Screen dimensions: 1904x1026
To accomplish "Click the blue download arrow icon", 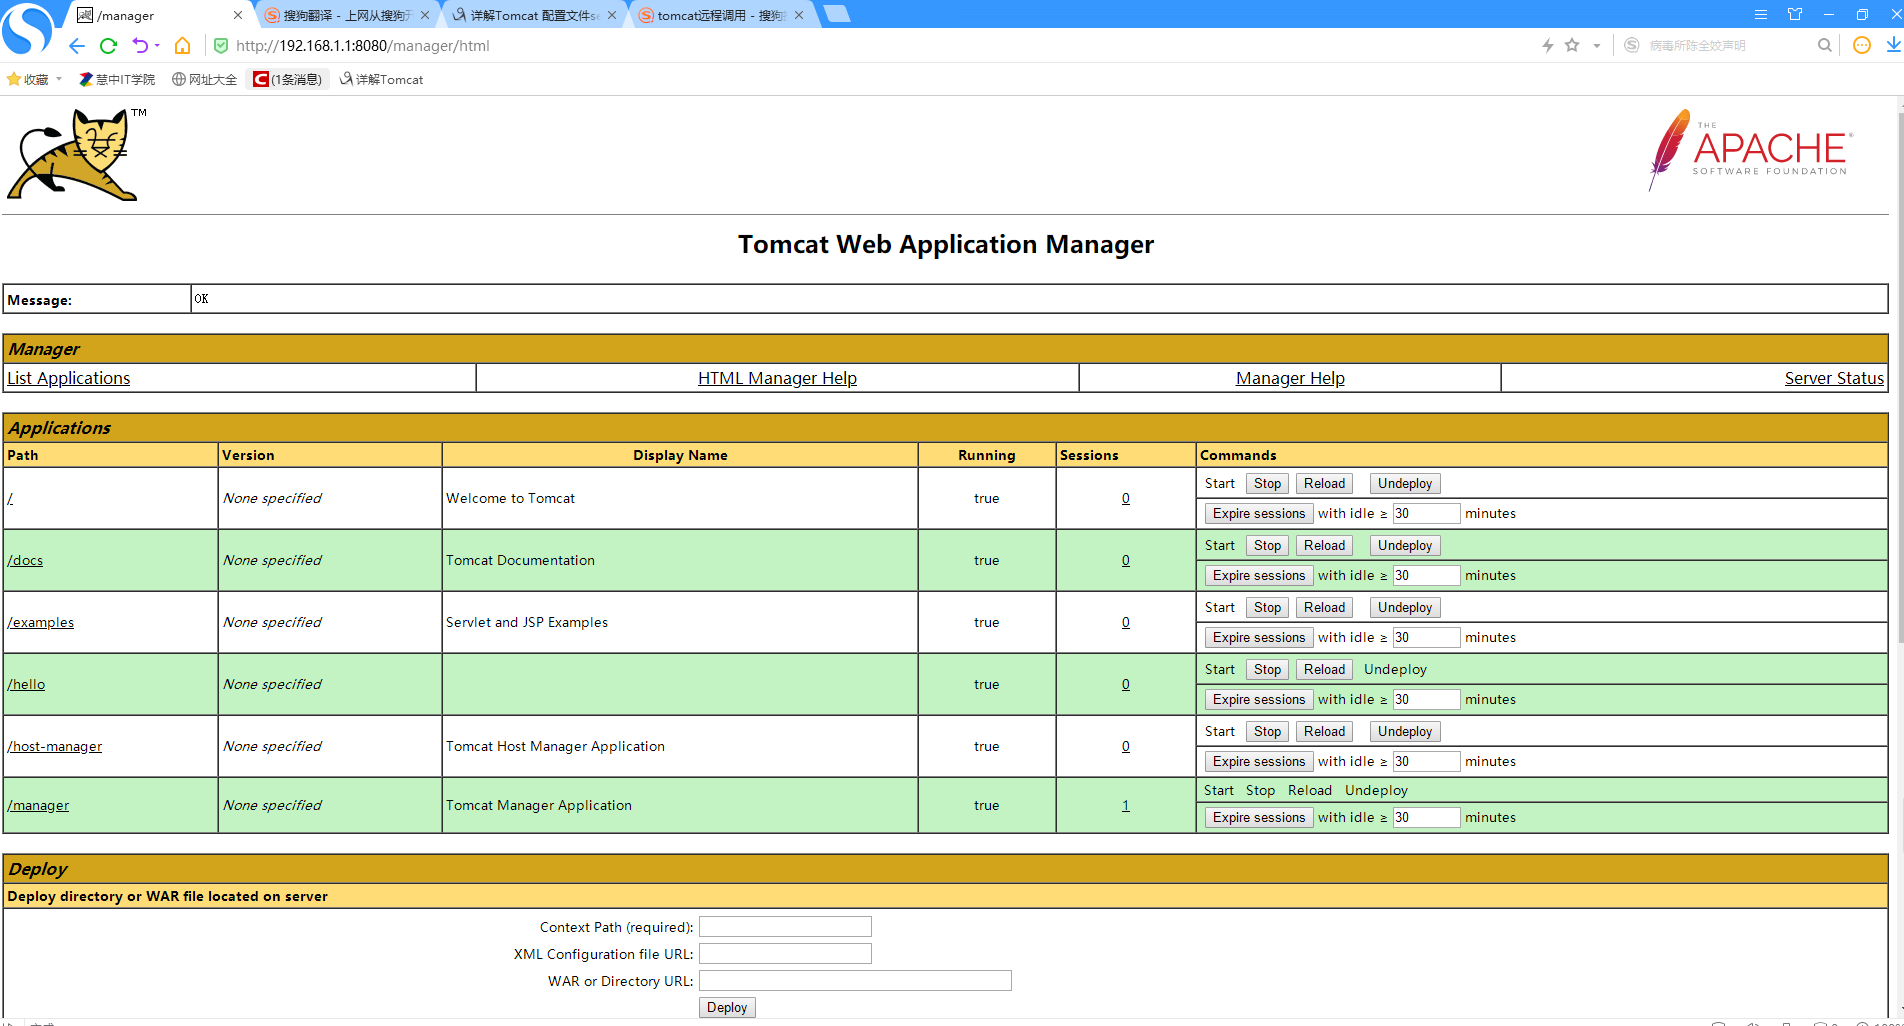I will [1894, 45].
